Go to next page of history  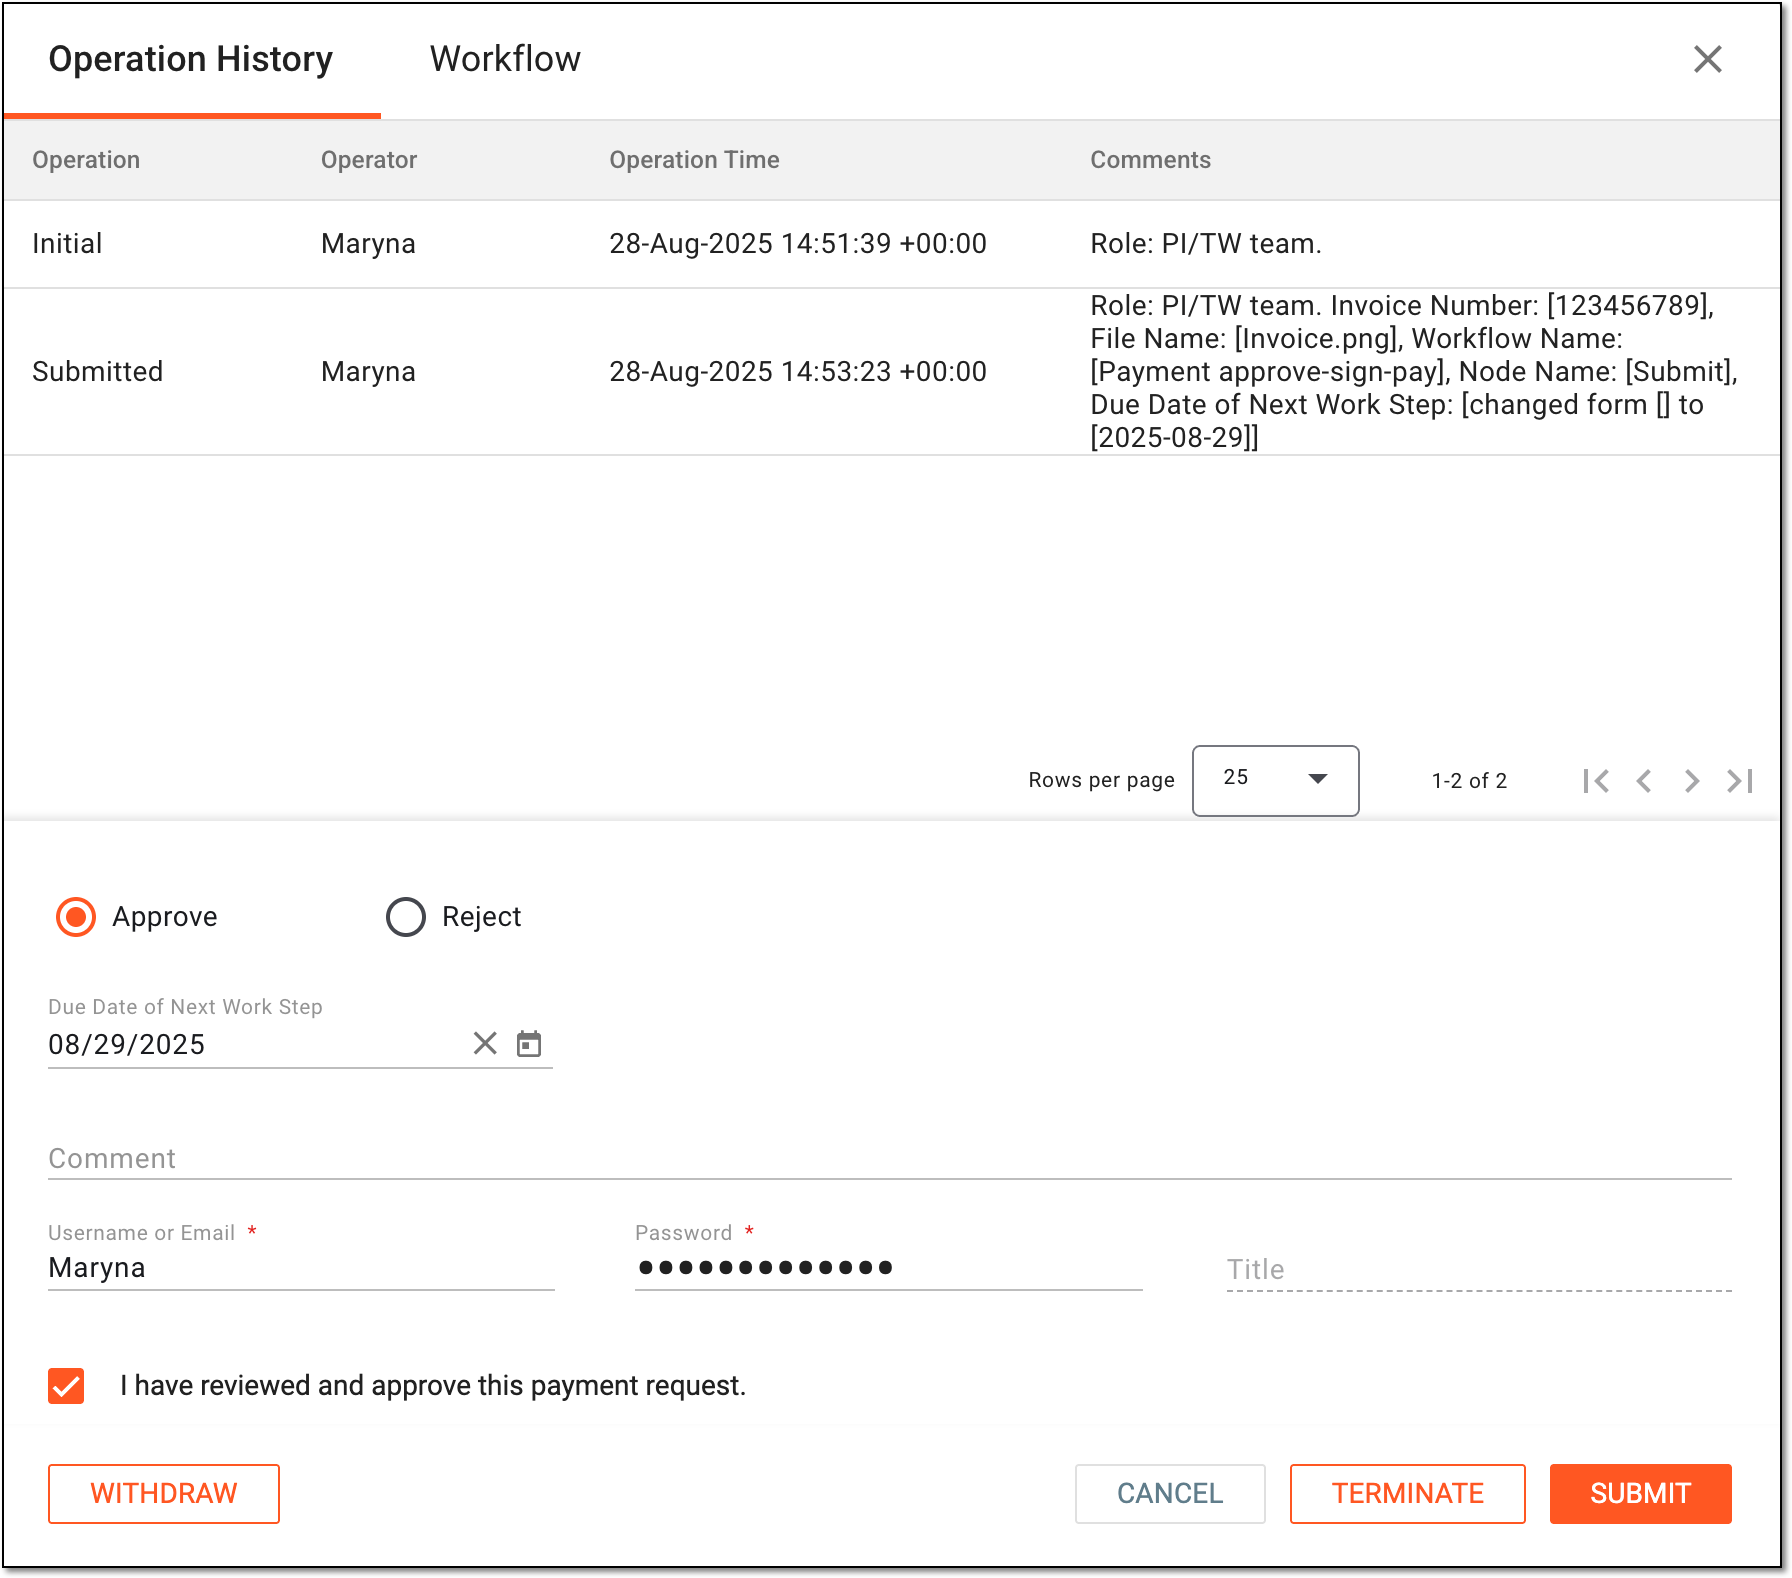1691,781
